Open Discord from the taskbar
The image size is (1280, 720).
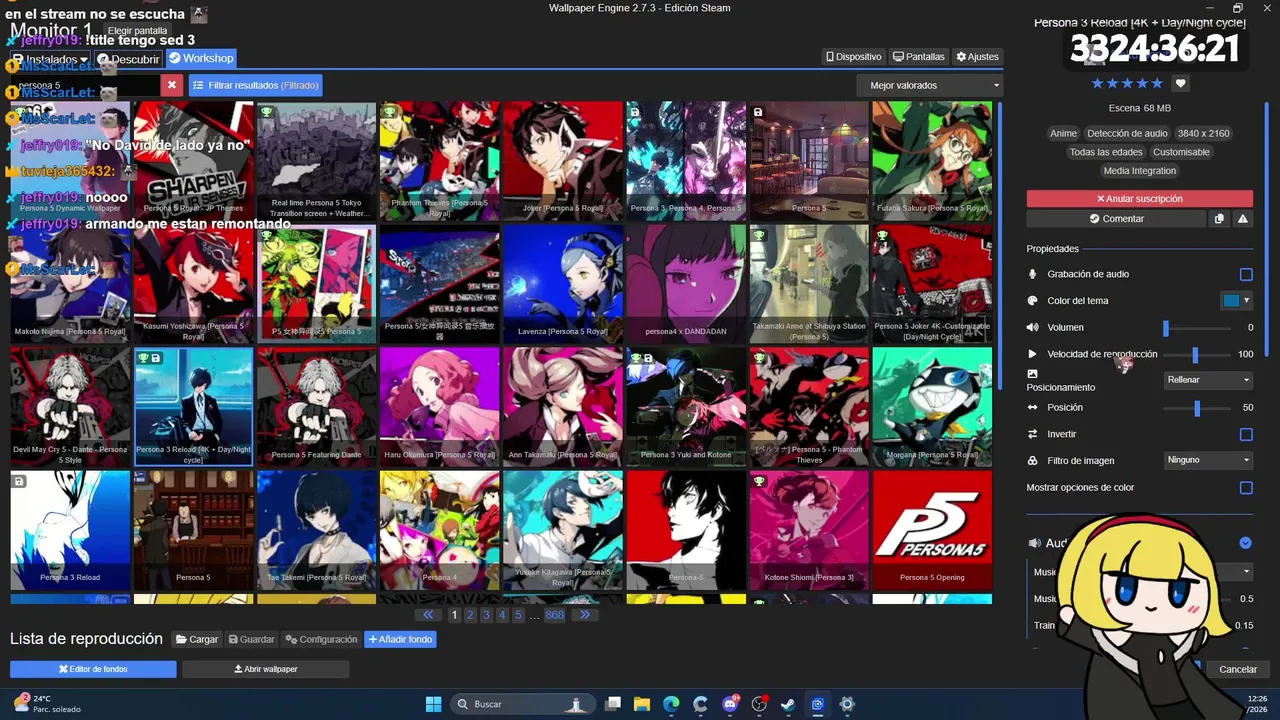(x=730, y=704)
